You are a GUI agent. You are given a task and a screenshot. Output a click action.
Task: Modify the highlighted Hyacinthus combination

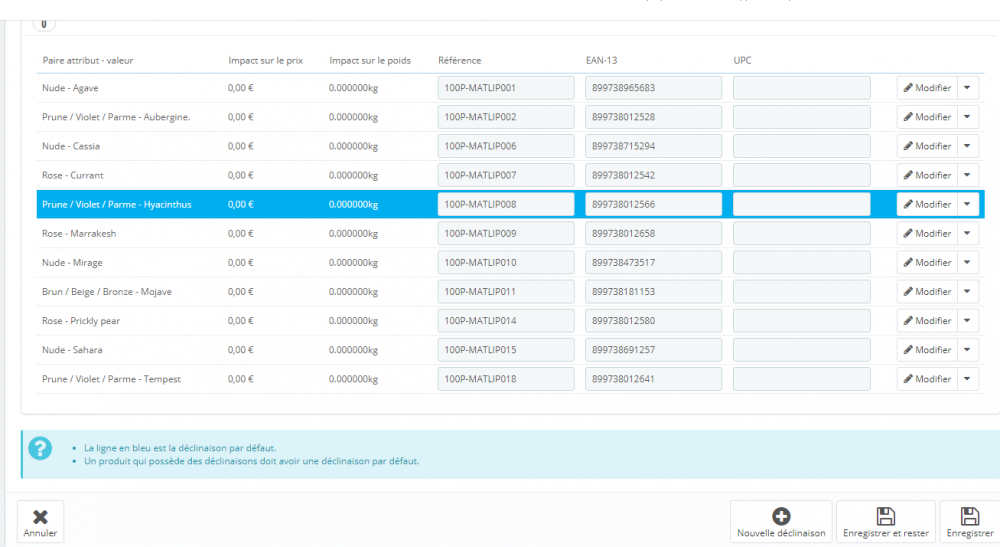point(927,205)
